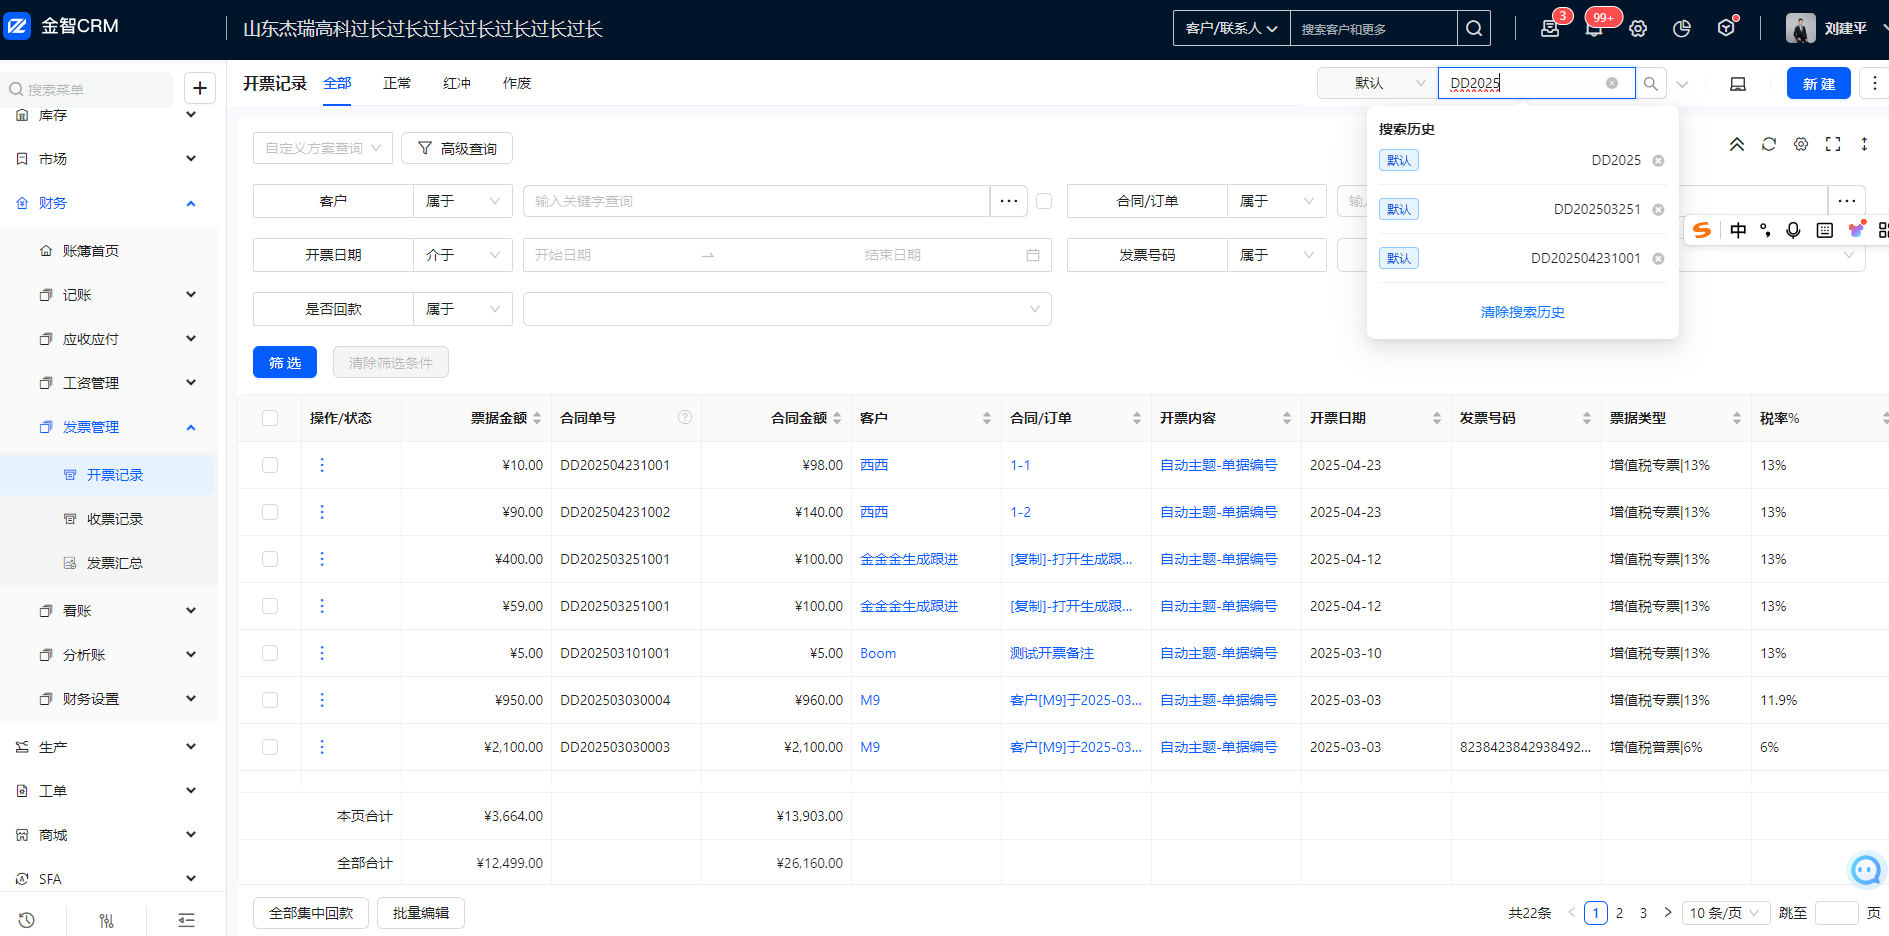Image resolution: width=1889 pixels, height=936 pixels.
Task: Open the chat assistant bubble icon
Action: [1866, 870]
